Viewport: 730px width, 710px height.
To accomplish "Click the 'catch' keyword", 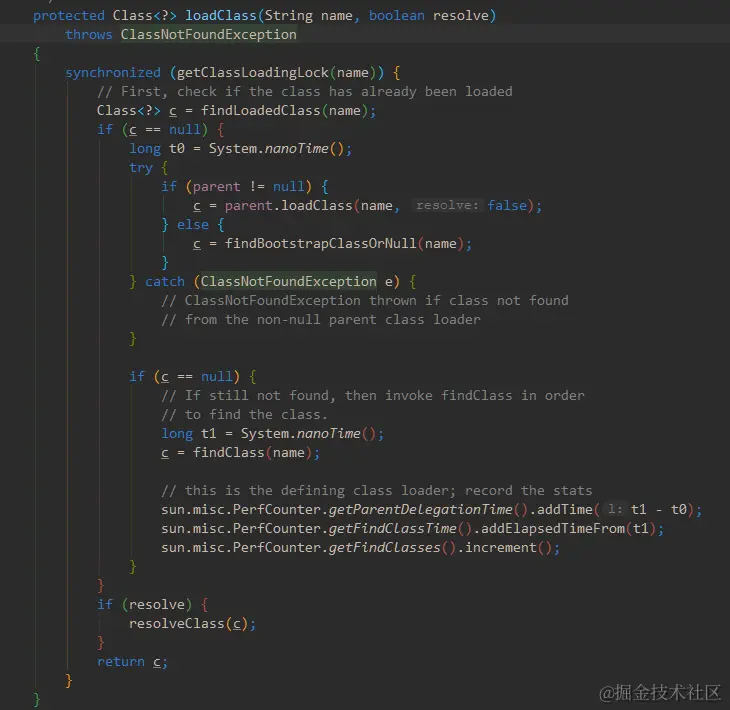I will click(x=165, y=282).
